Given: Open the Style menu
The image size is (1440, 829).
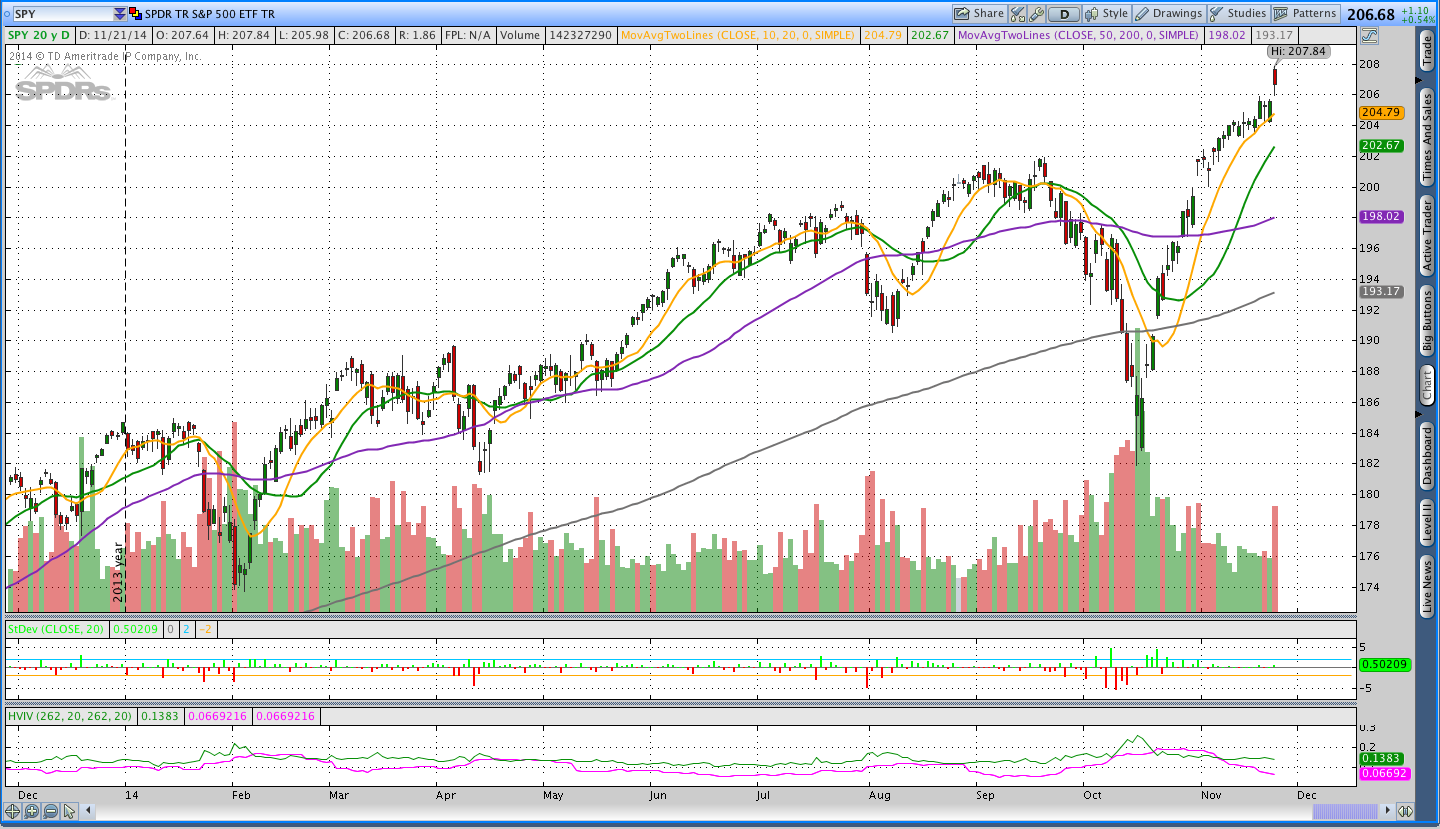Looking at the screenshot, I should [1107, 14].
